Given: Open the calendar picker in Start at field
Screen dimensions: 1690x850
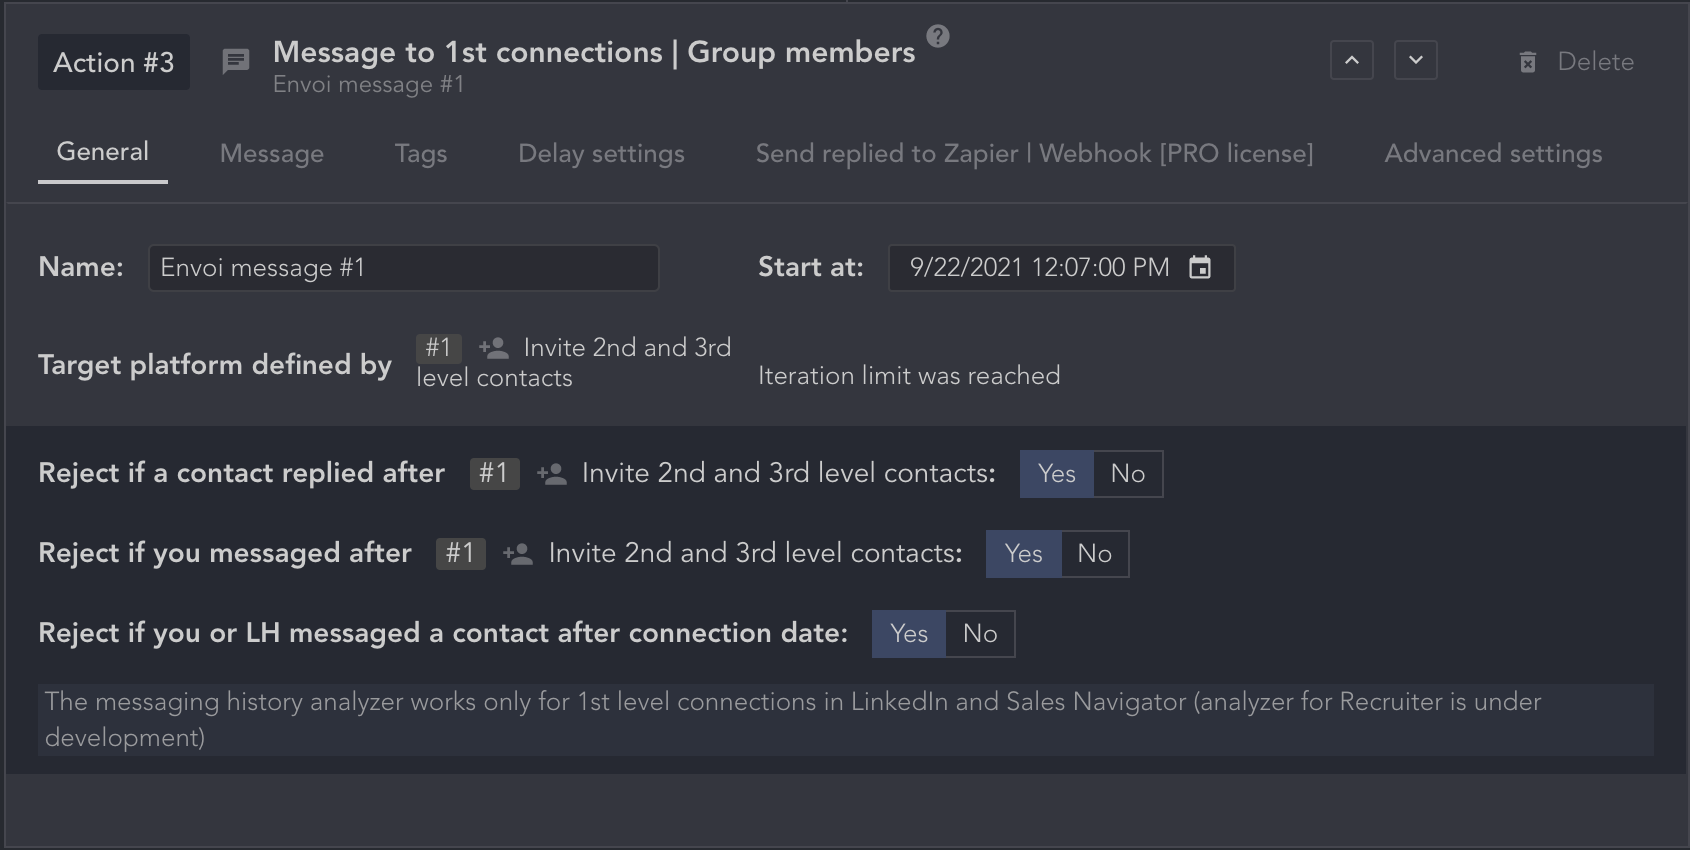Looking at the screenshot, I should pos(1200,267).
